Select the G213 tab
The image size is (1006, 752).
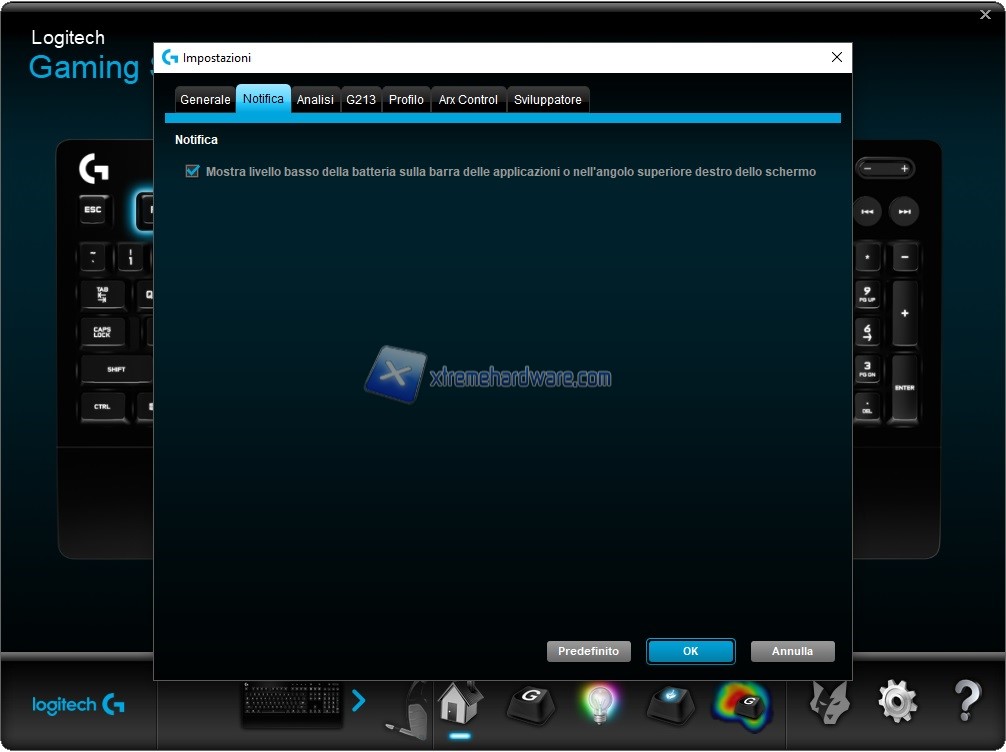(360, 100)
